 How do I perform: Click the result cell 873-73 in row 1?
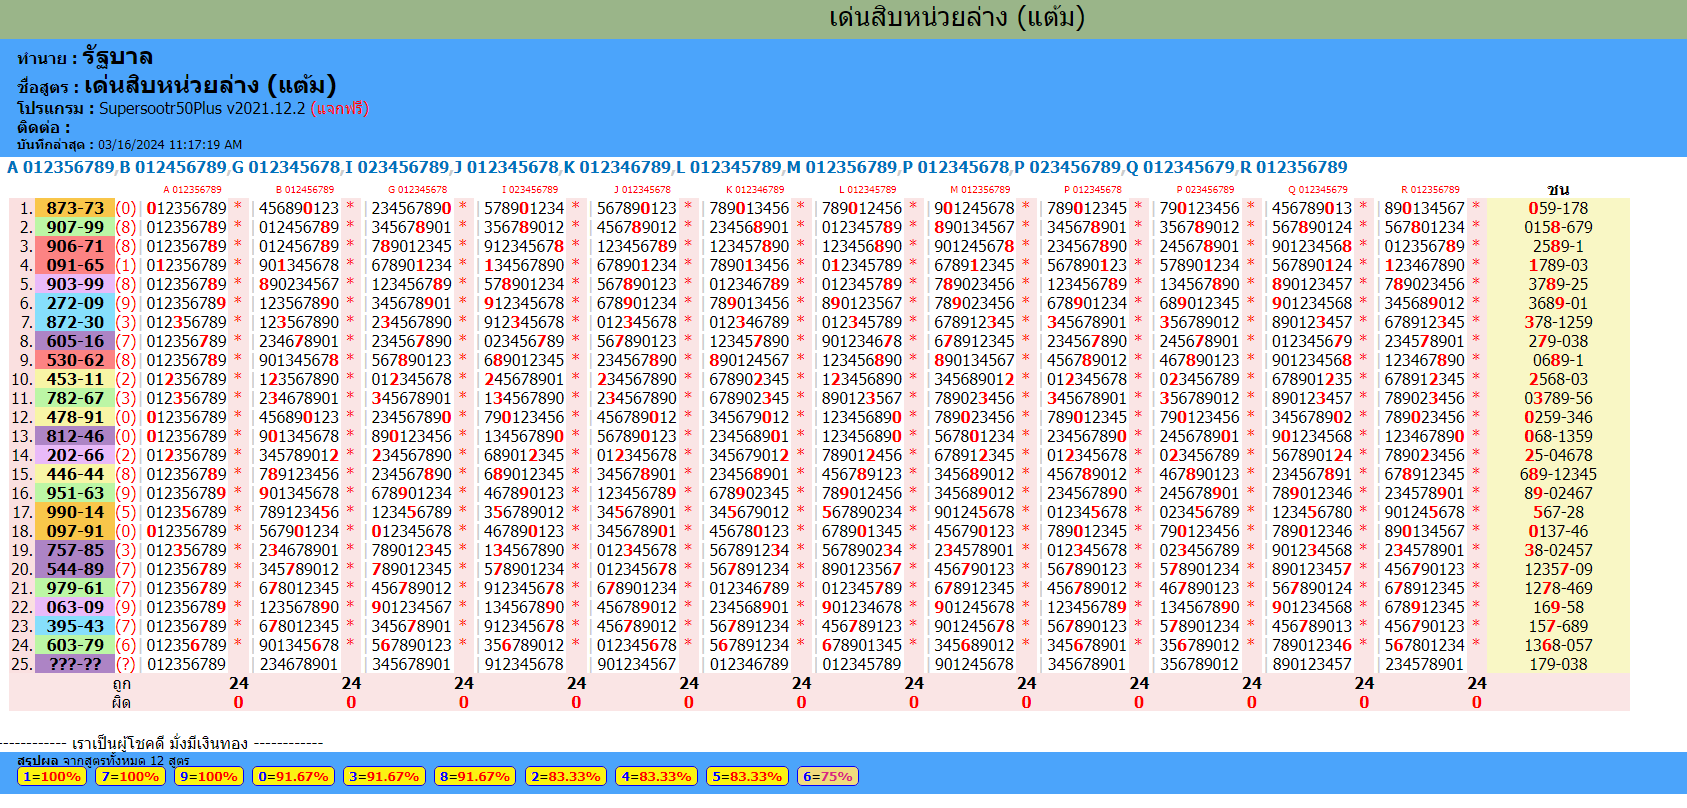(75, 208)
